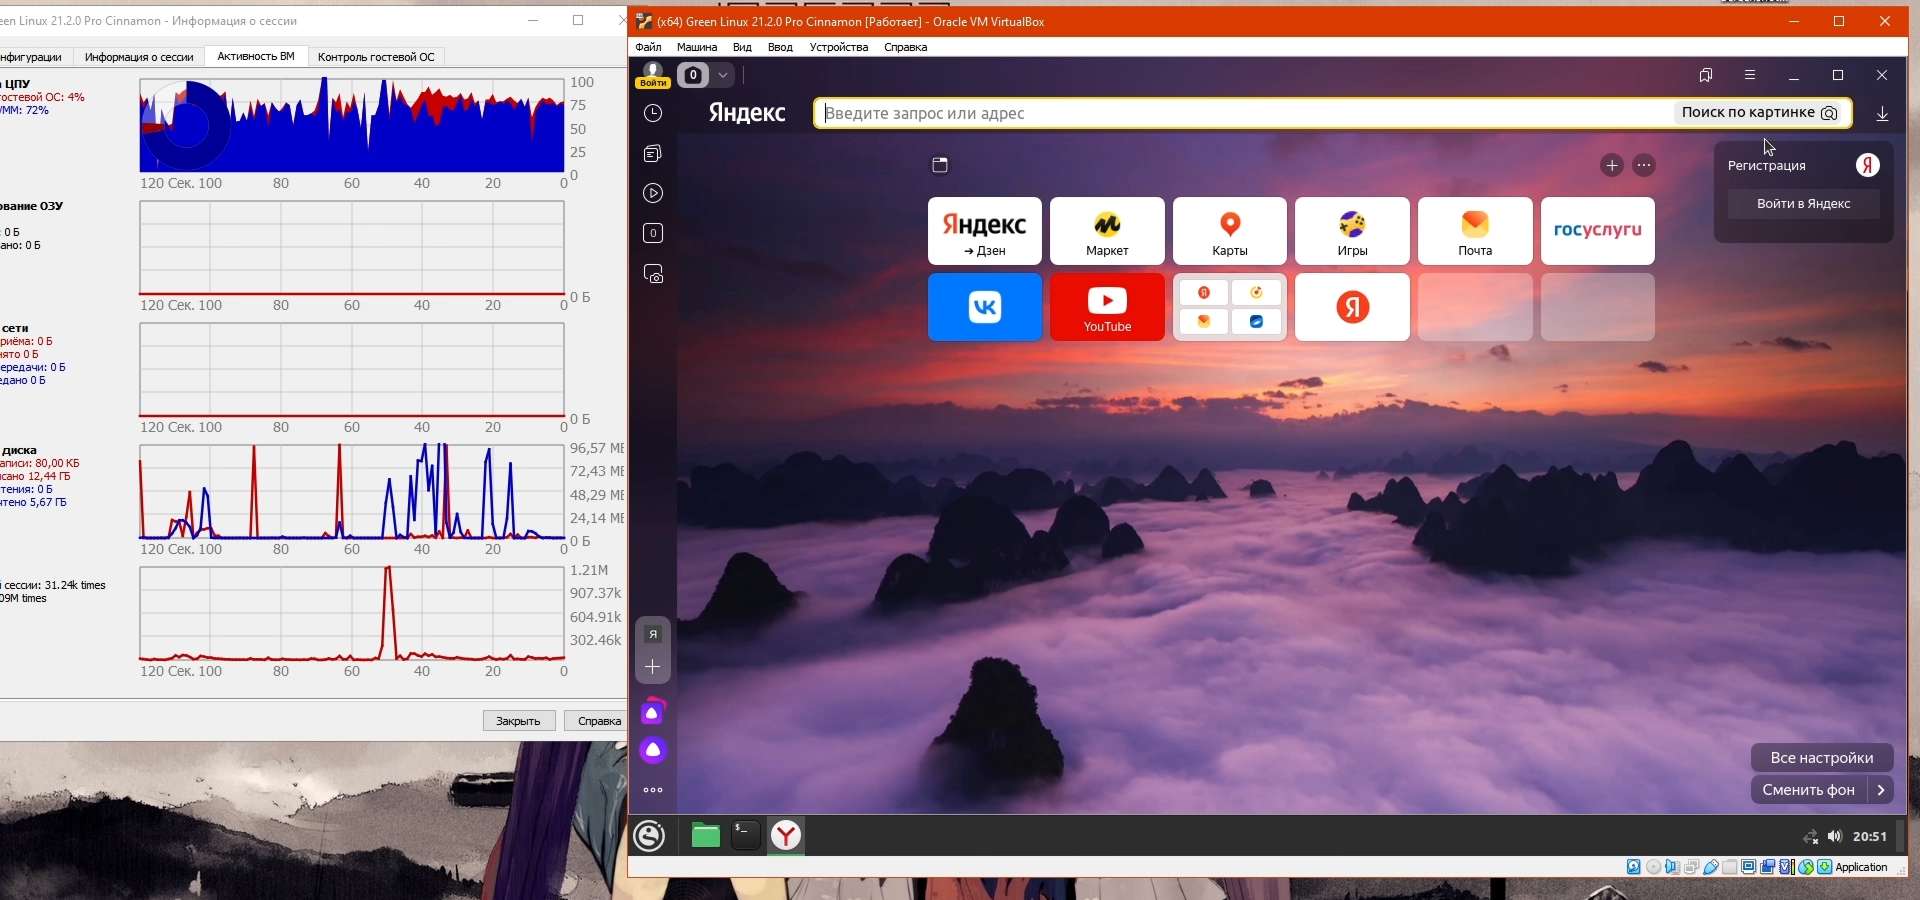Click the Войти в Яндекс button
Screen dimensions: 1920x900
click(1804, 204)
